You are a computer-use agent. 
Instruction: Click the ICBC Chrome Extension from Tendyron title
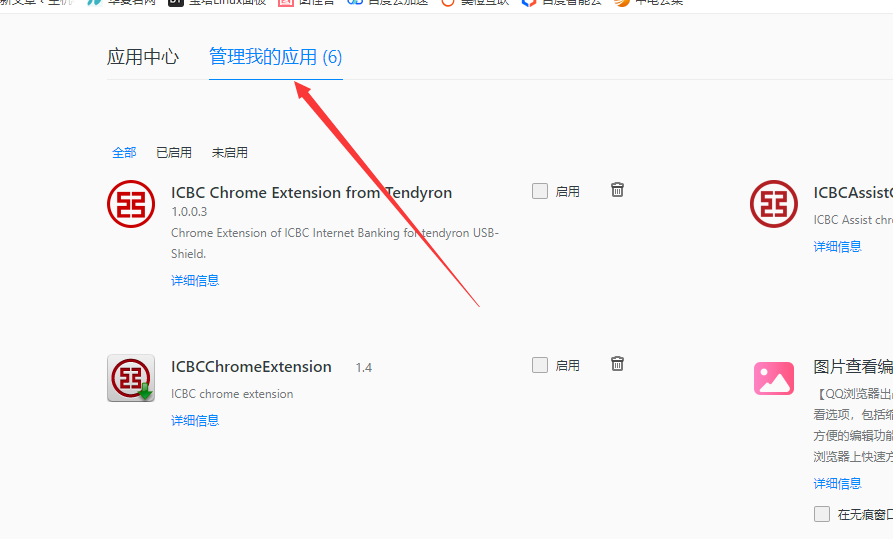tap(312, 193)
